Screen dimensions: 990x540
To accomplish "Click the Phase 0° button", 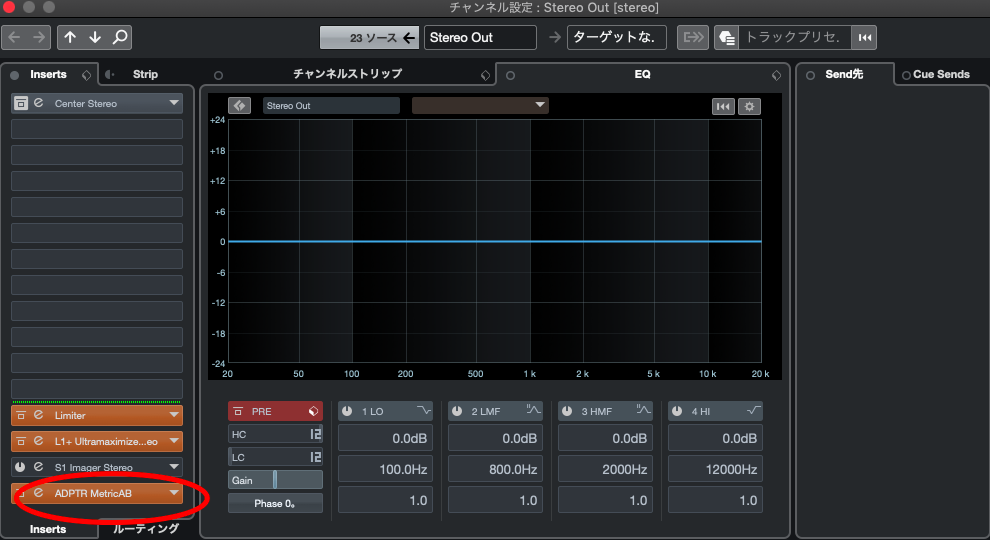I will [x=275, y=503].
